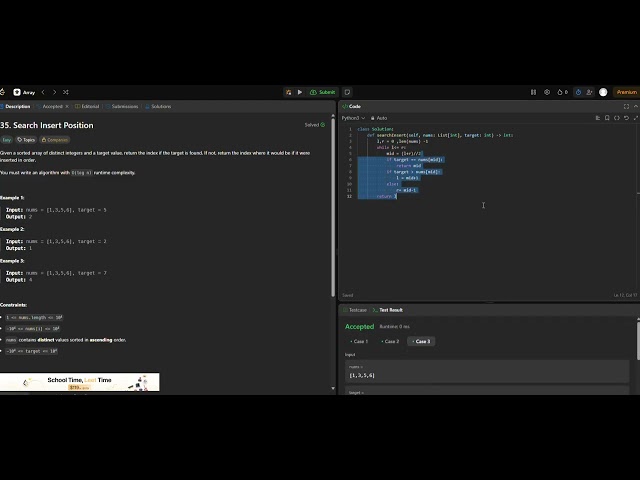Click code line with mid = (l+r)//2
This screenshot has width=640, height=480.
(x=404, y=153)
